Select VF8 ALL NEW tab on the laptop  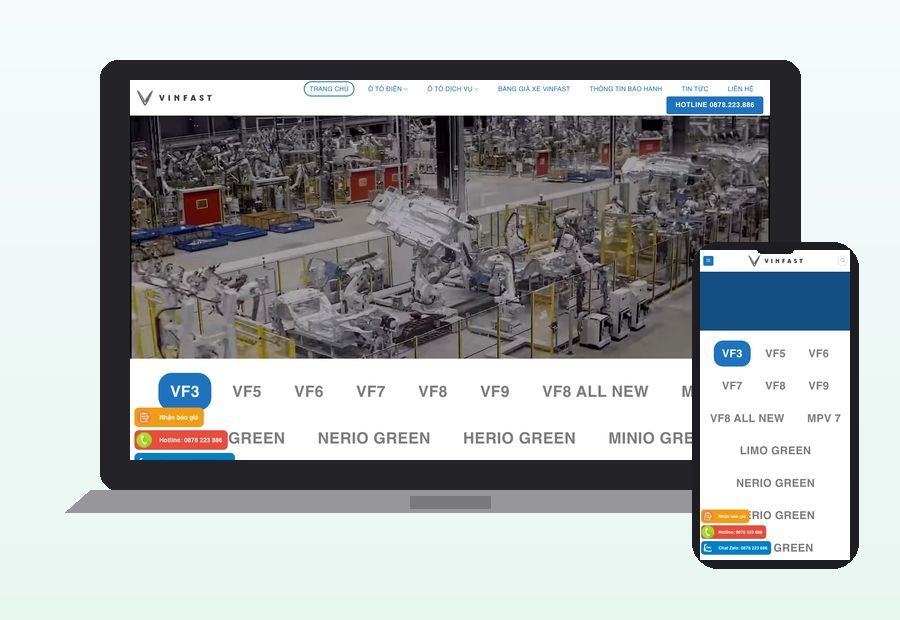[595, 392]
